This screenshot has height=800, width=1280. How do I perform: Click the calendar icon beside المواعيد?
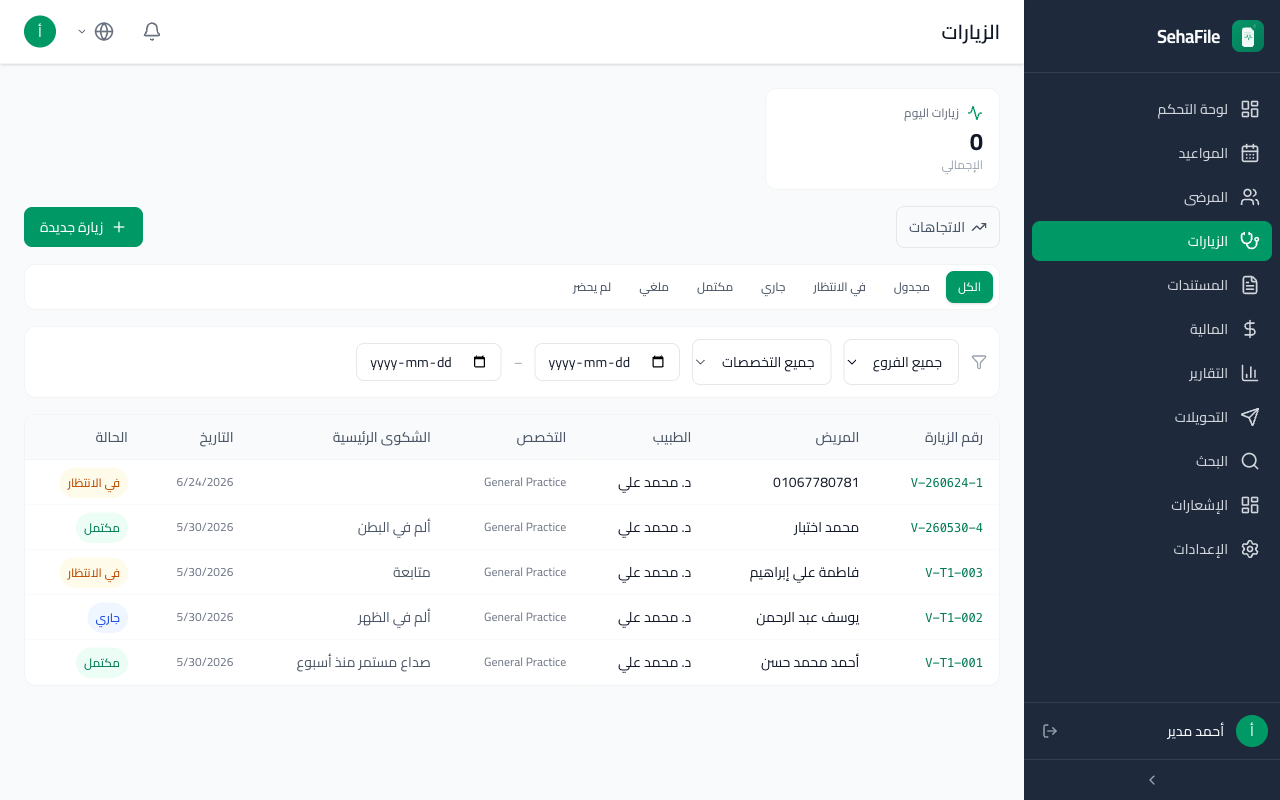pos(1250,153)
